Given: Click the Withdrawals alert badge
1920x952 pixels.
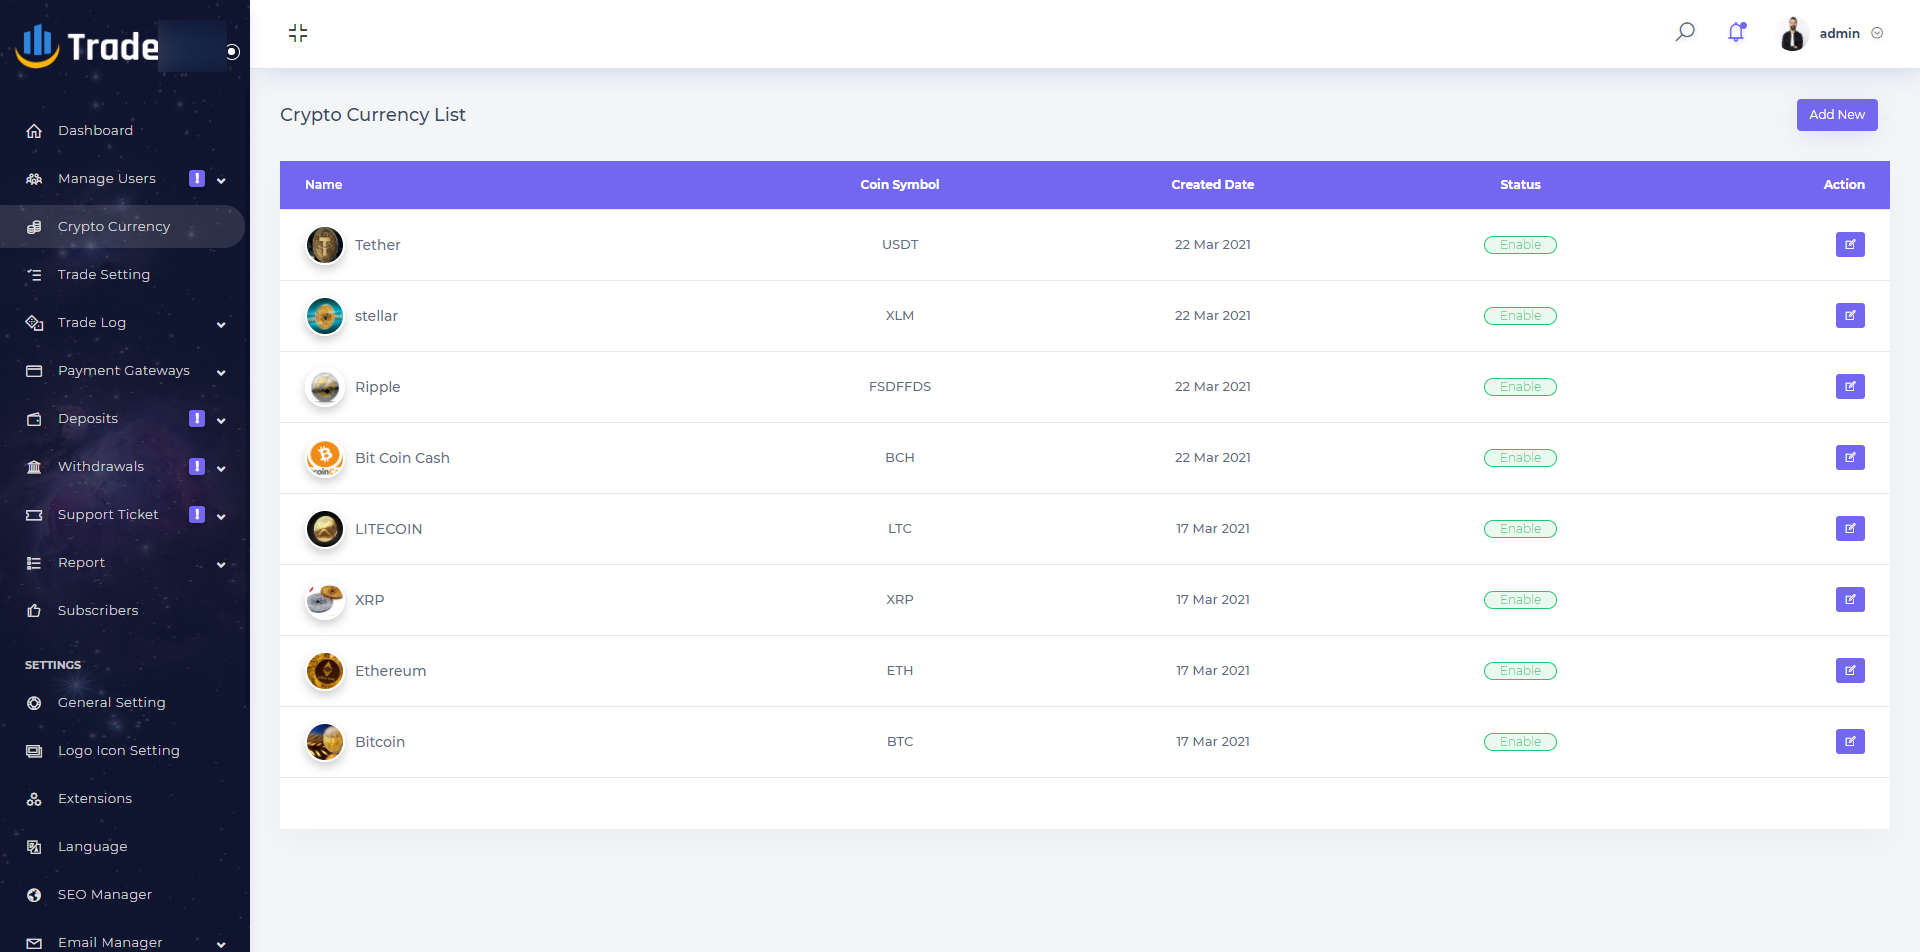Looking at the screenshot, I should (x=197, y=466).
